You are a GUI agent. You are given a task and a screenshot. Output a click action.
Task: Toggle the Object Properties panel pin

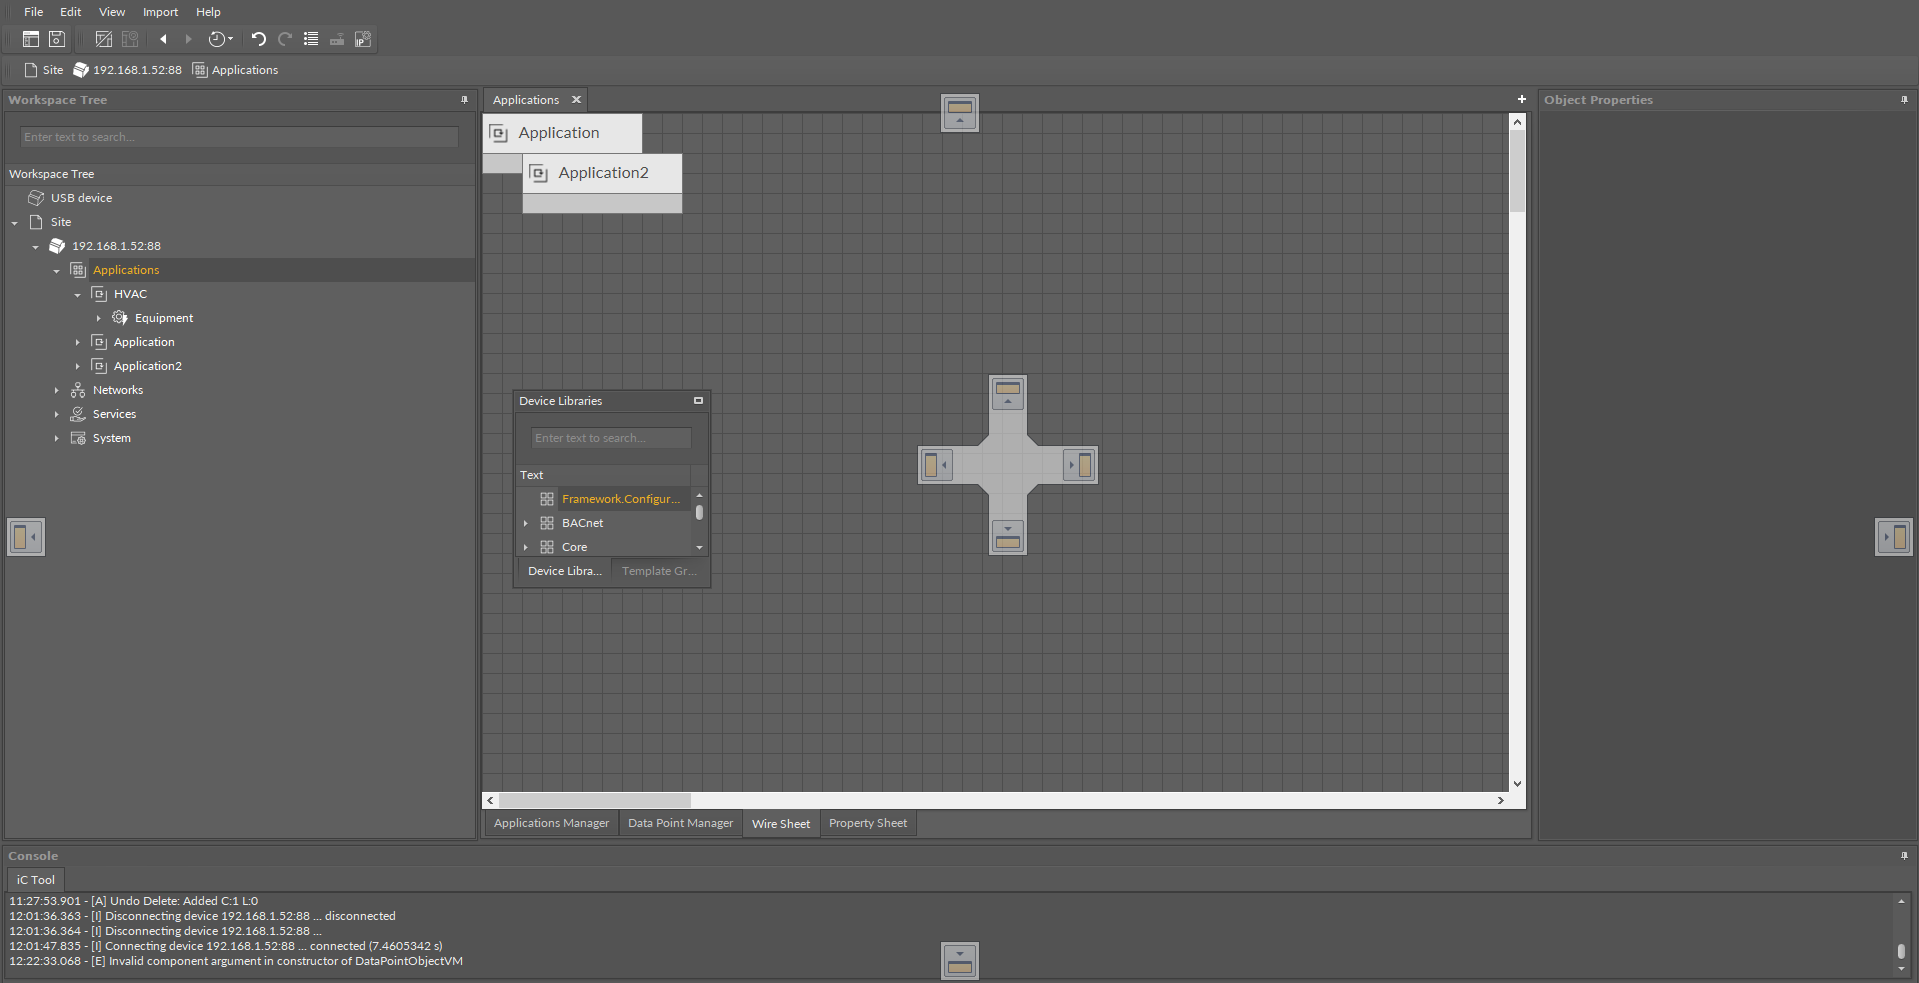tap(1904, 100)
